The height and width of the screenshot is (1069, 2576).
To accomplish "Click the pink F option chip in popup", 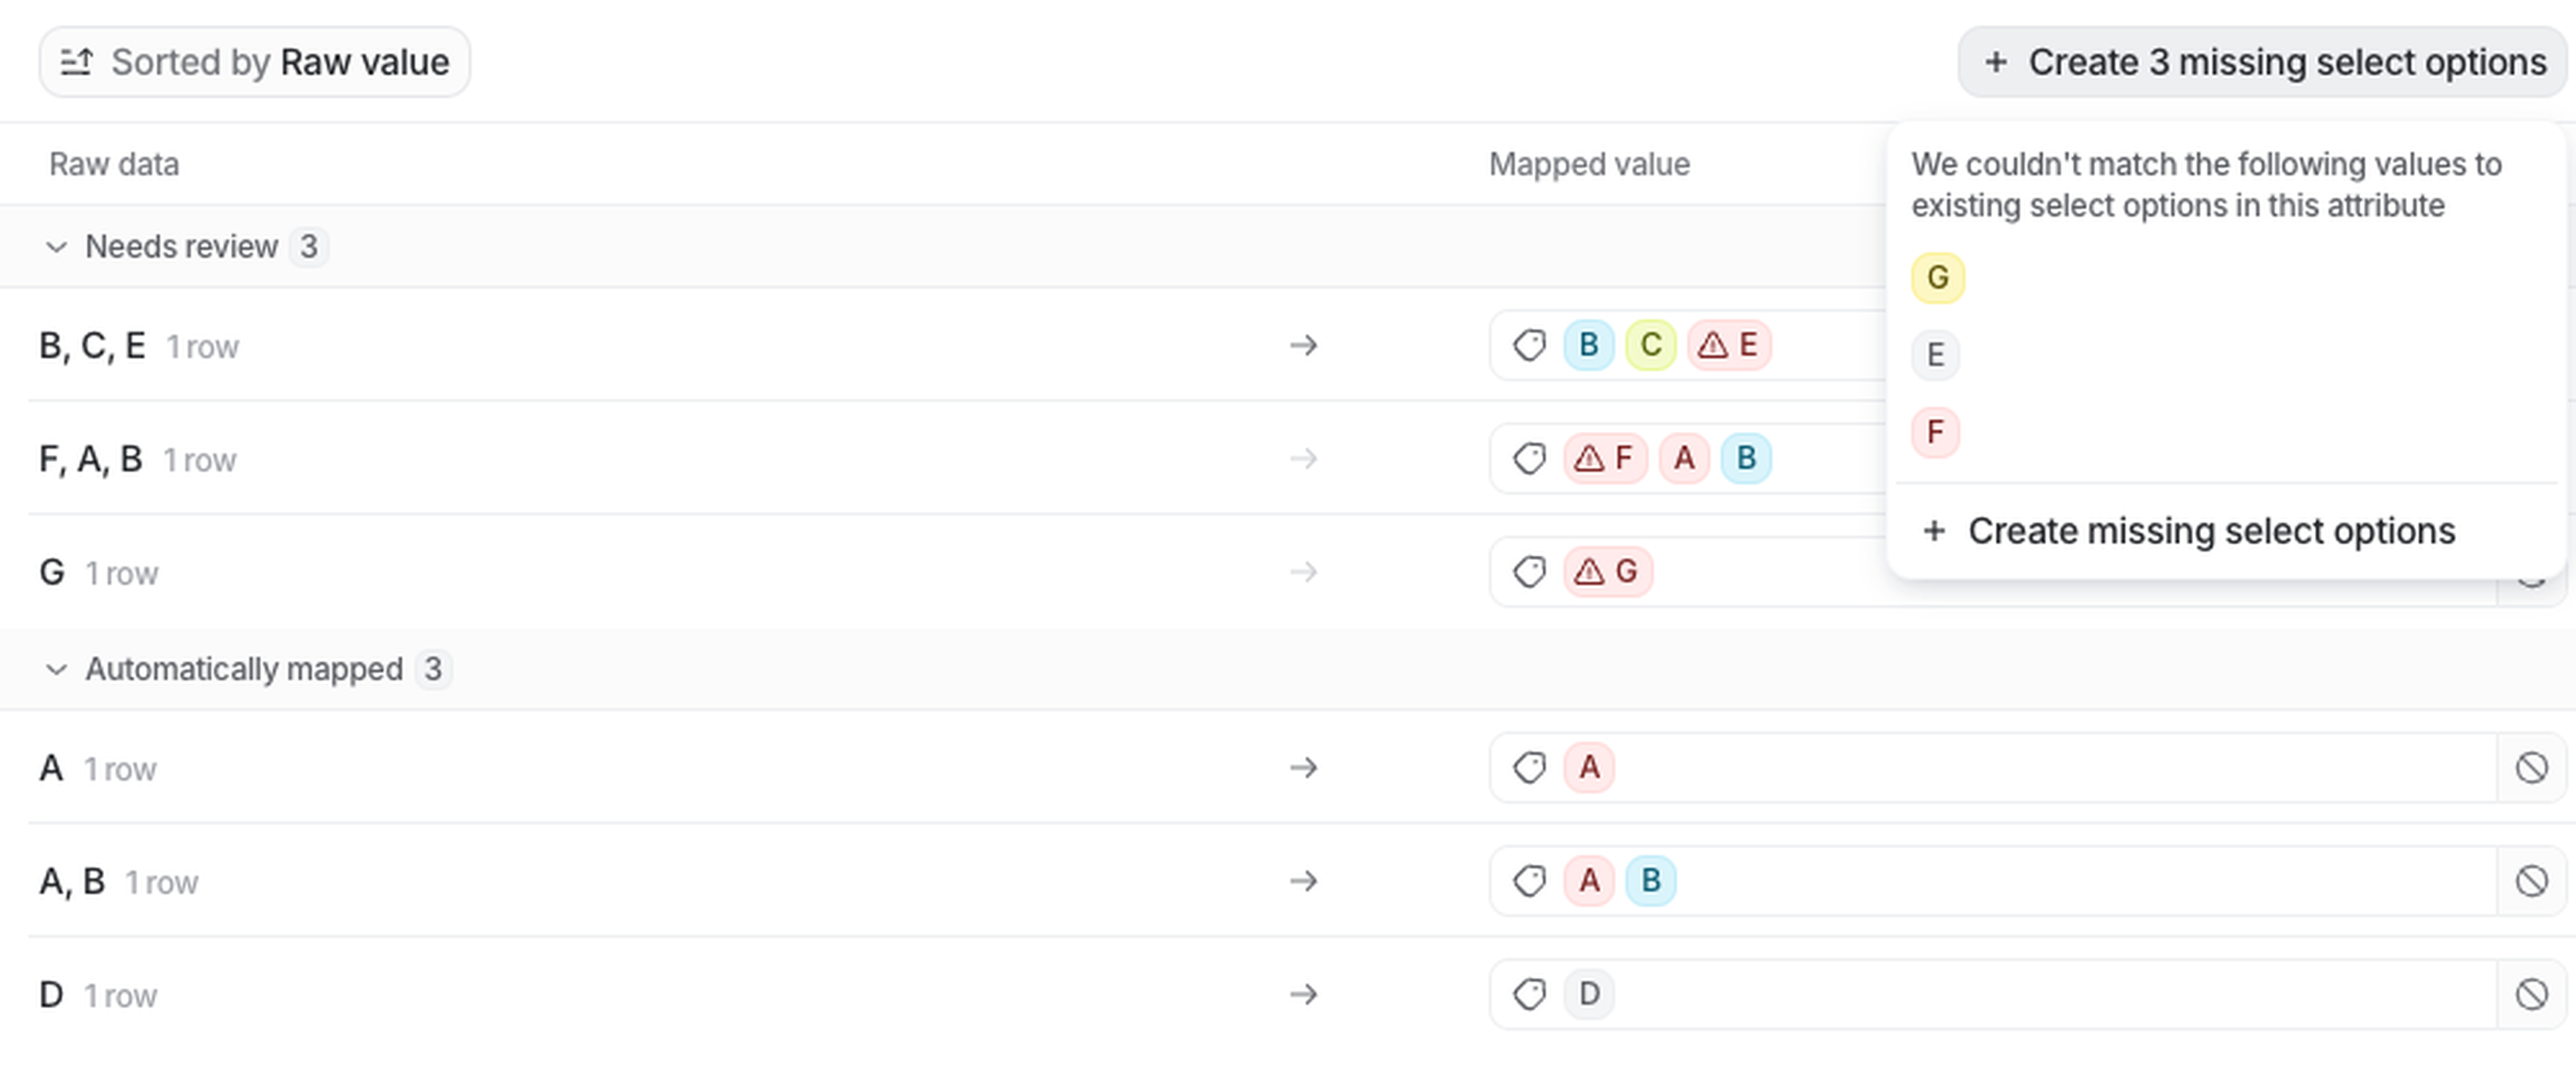I will click(x=1935, y=432).
